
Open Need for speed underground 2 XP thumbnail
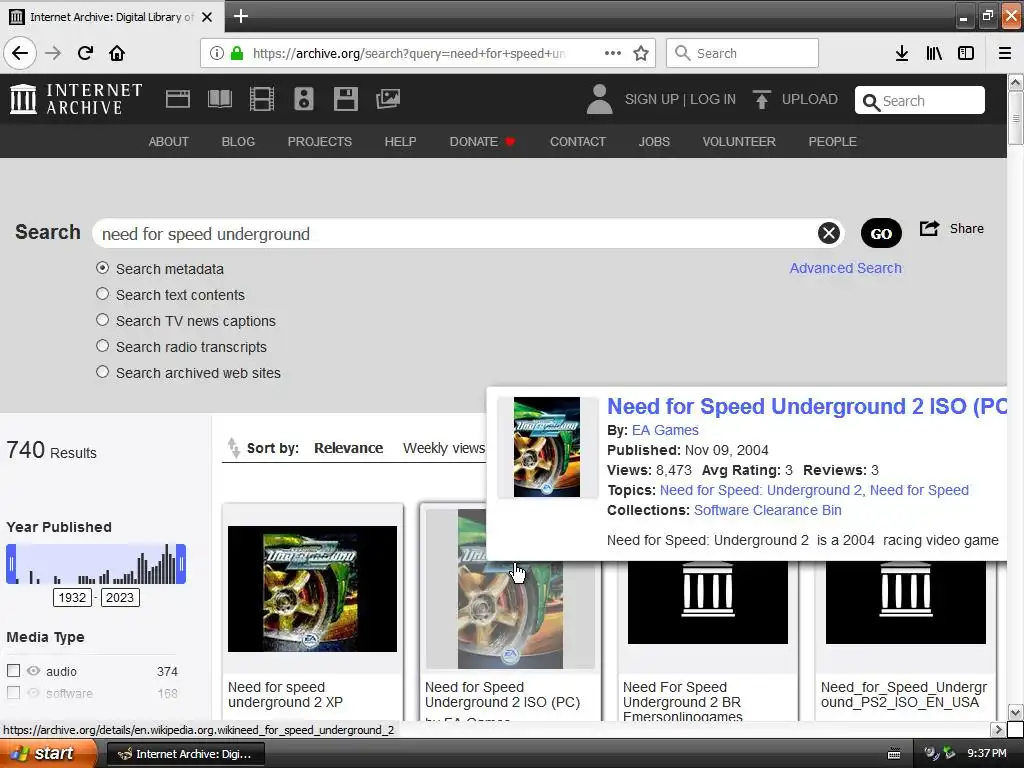(312, 589)
